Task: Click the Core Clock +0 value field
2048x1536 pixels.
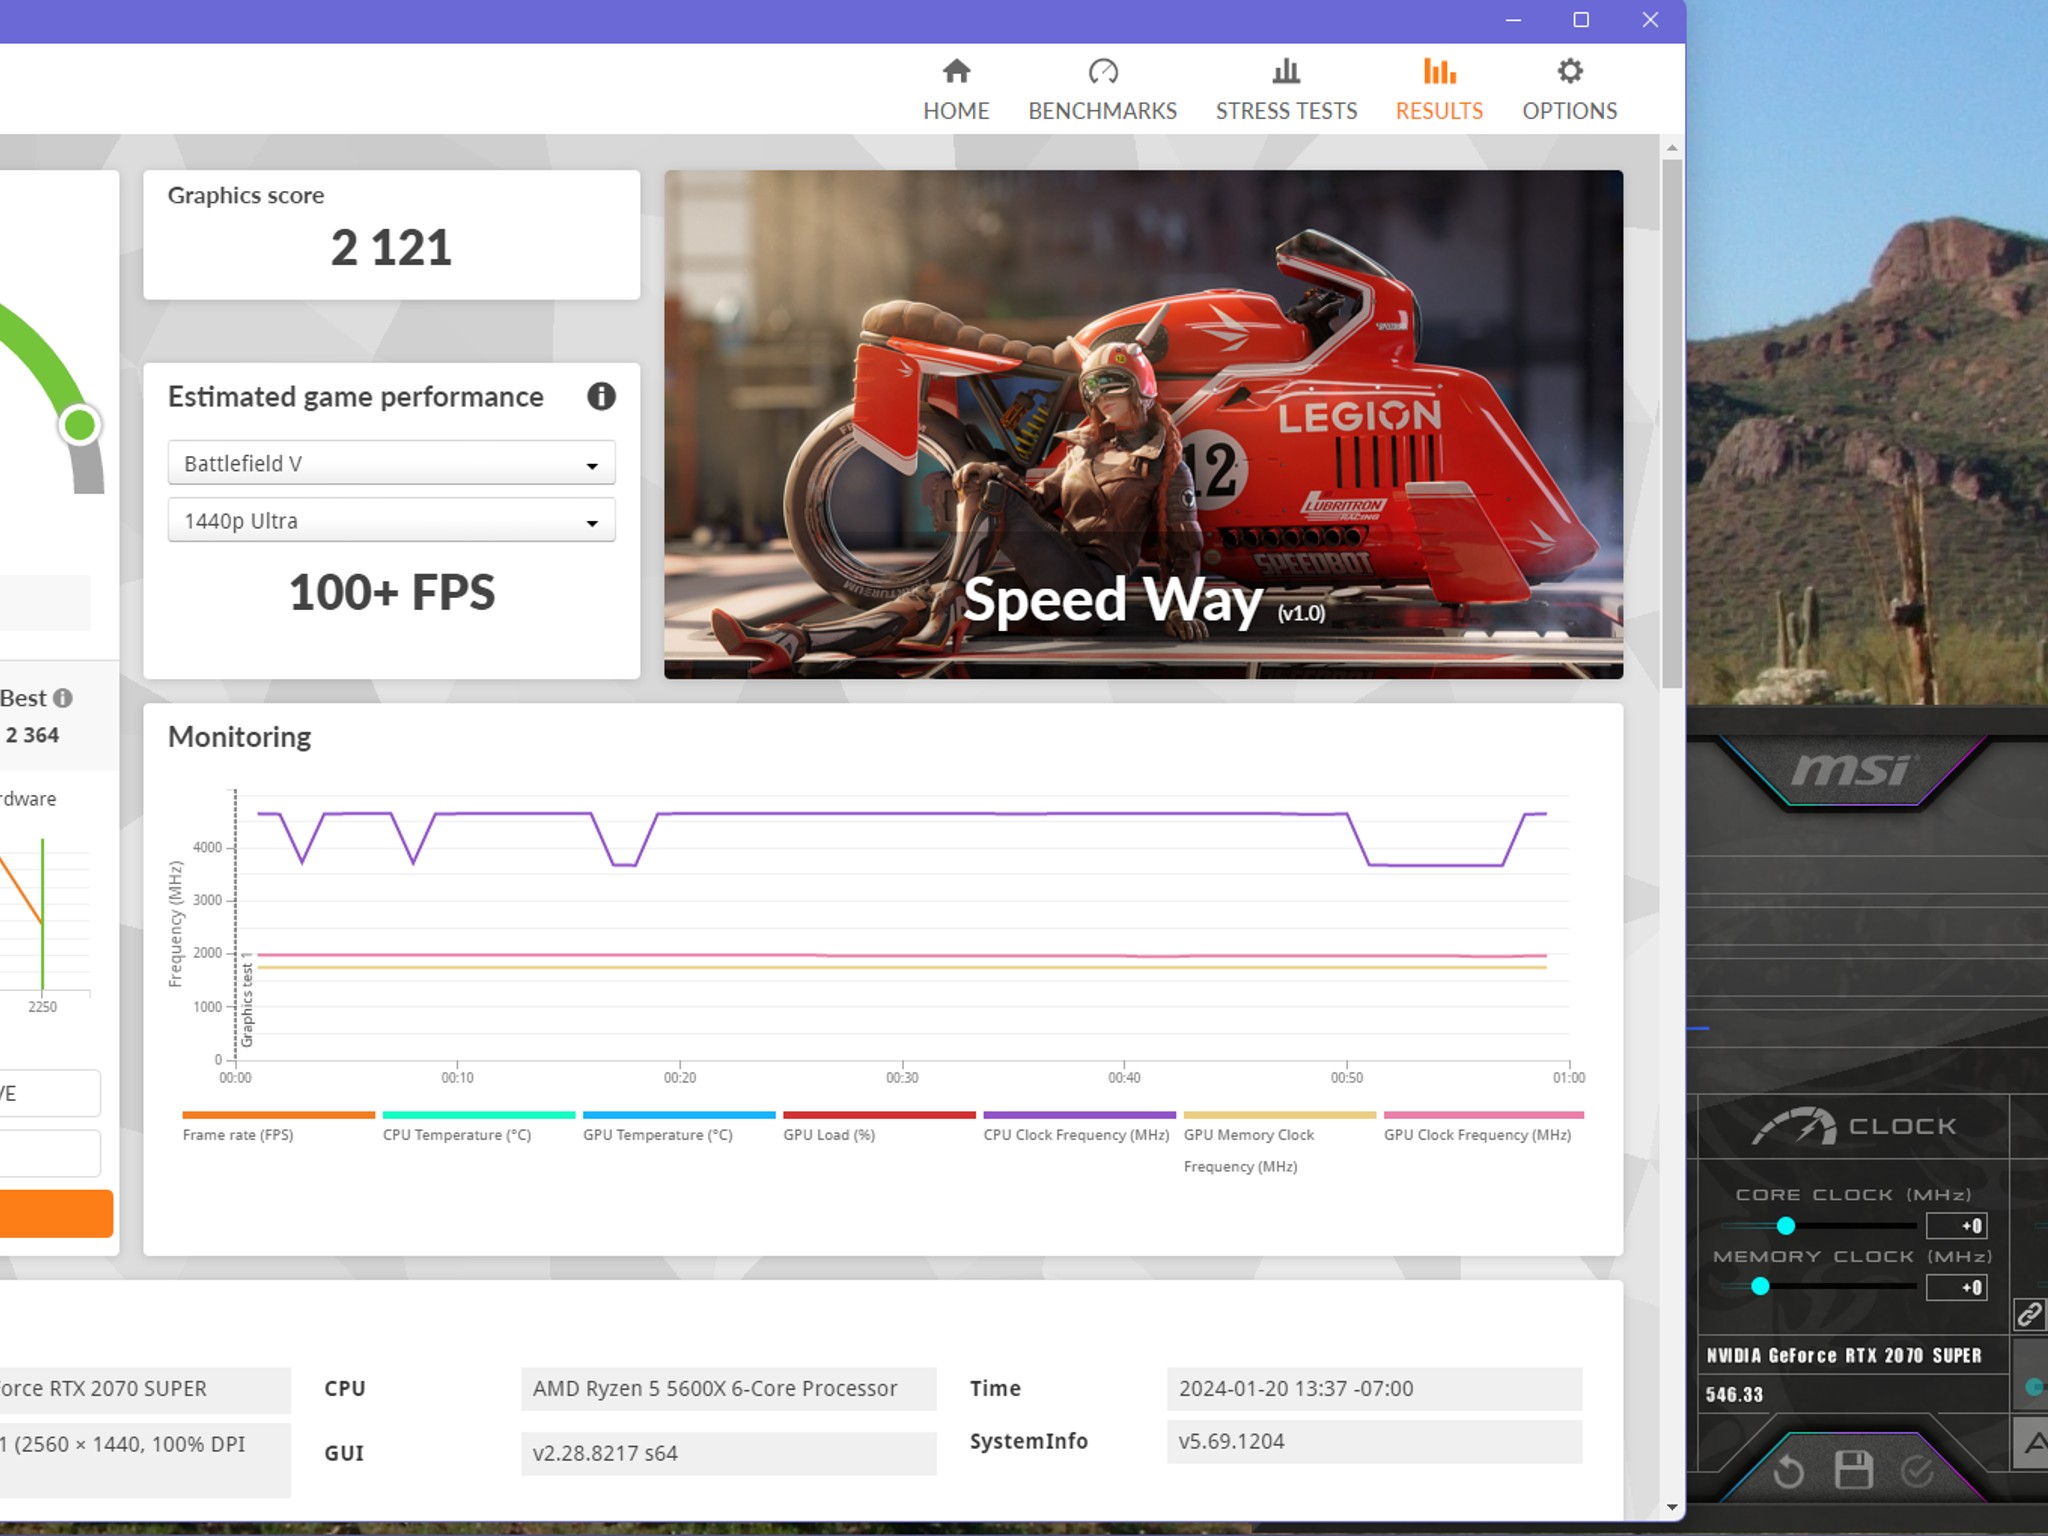Action: (x=1957, y=1225)
